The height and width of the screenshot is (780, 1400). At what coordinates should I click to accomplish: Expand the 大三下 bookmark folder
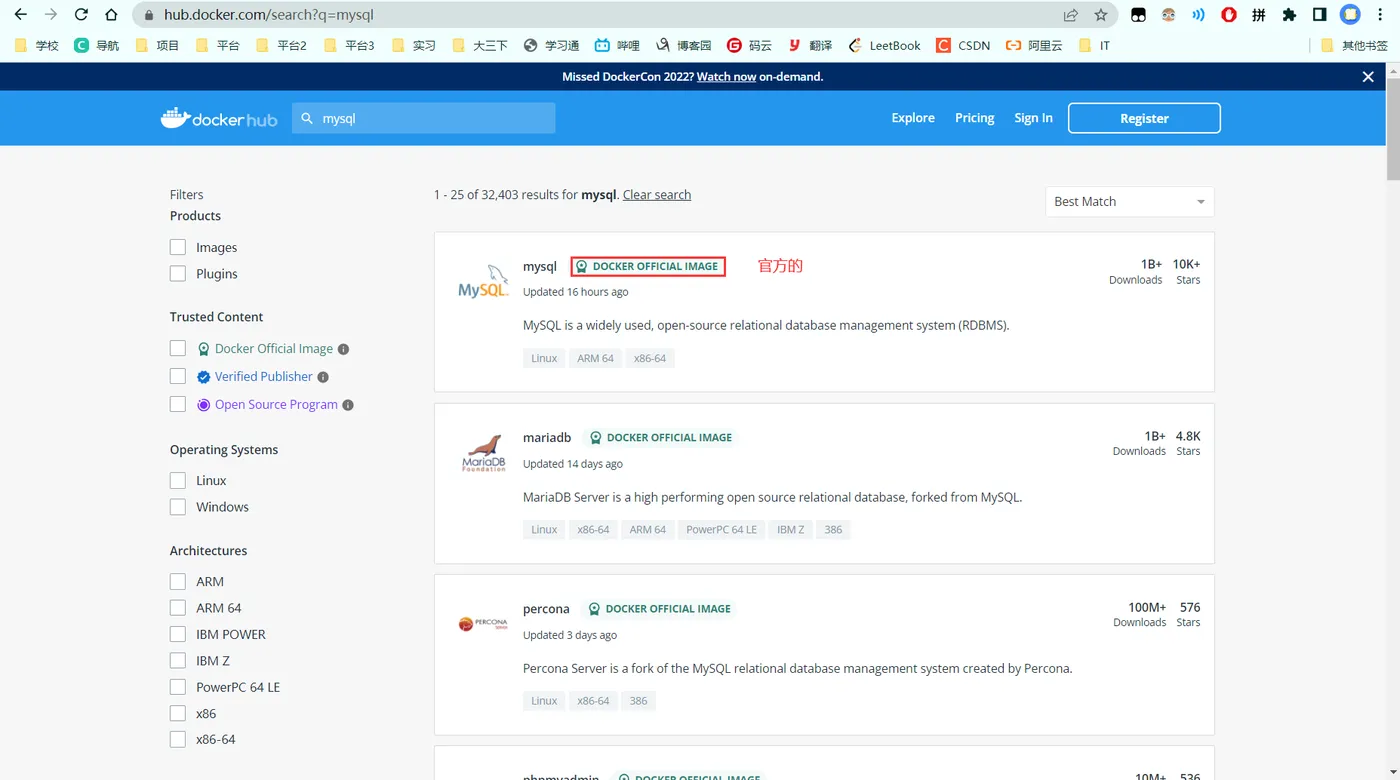coord(480,45)
